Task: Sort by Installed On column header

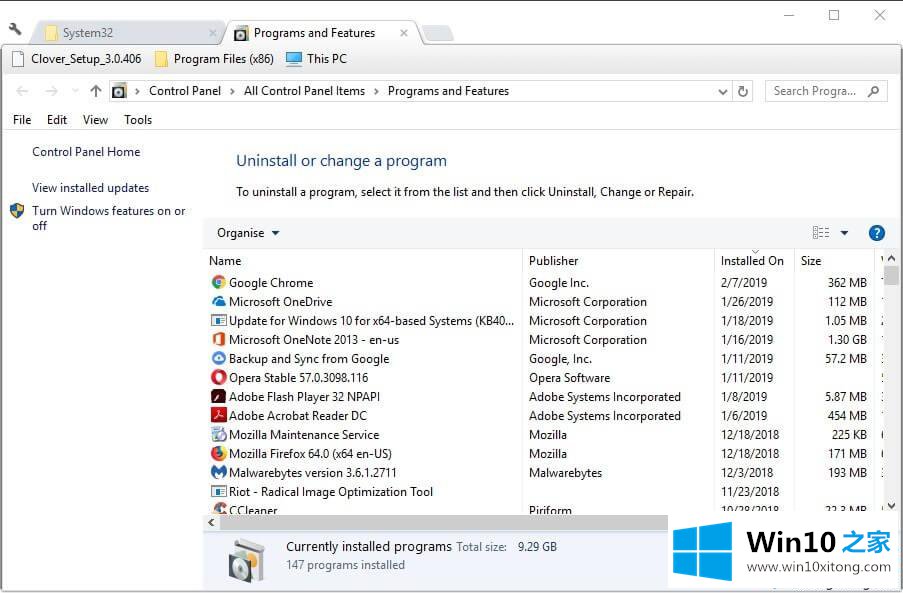Action: [x=754, y=260]
